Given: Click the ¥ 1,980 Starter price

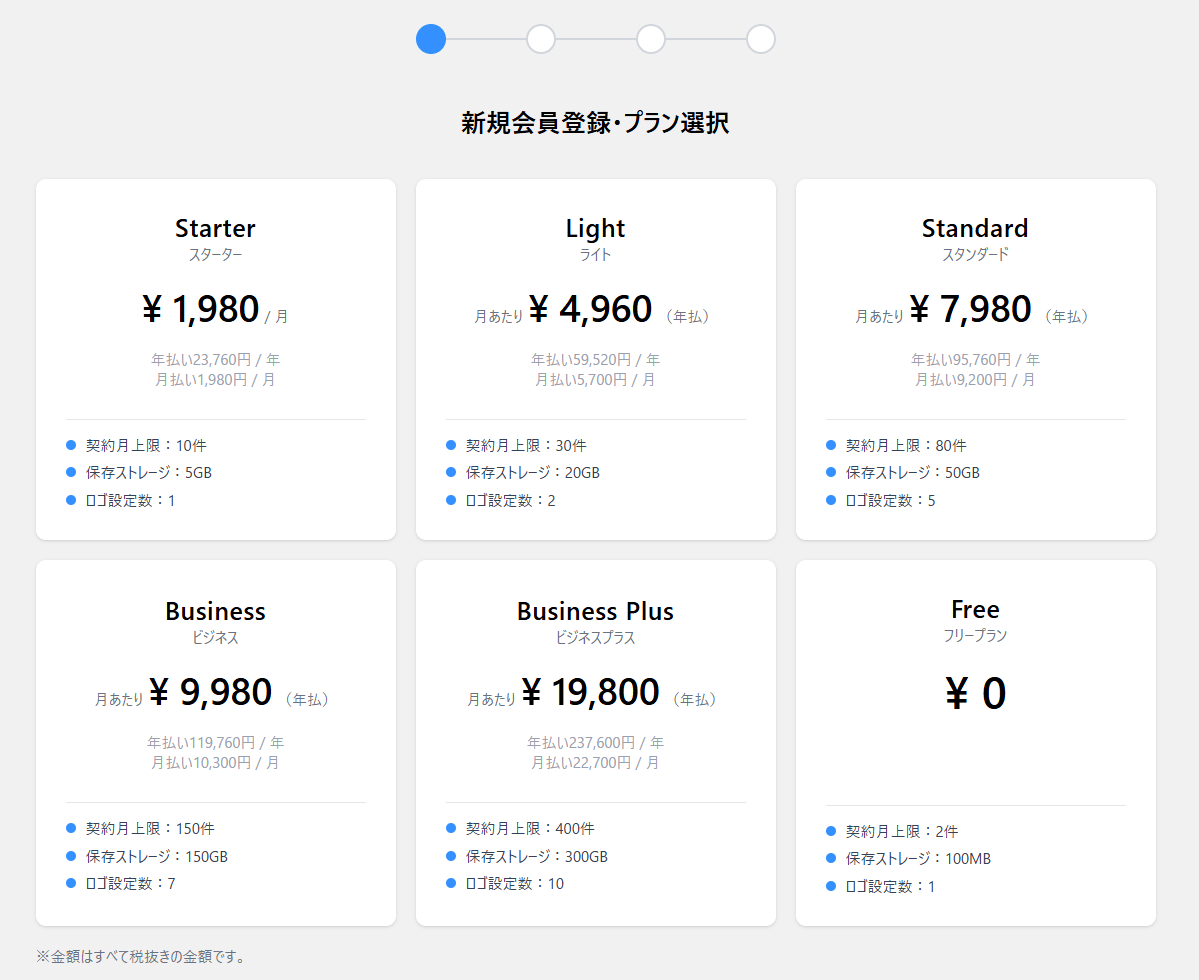Looking at the screenshot, I should pos(201,310).
